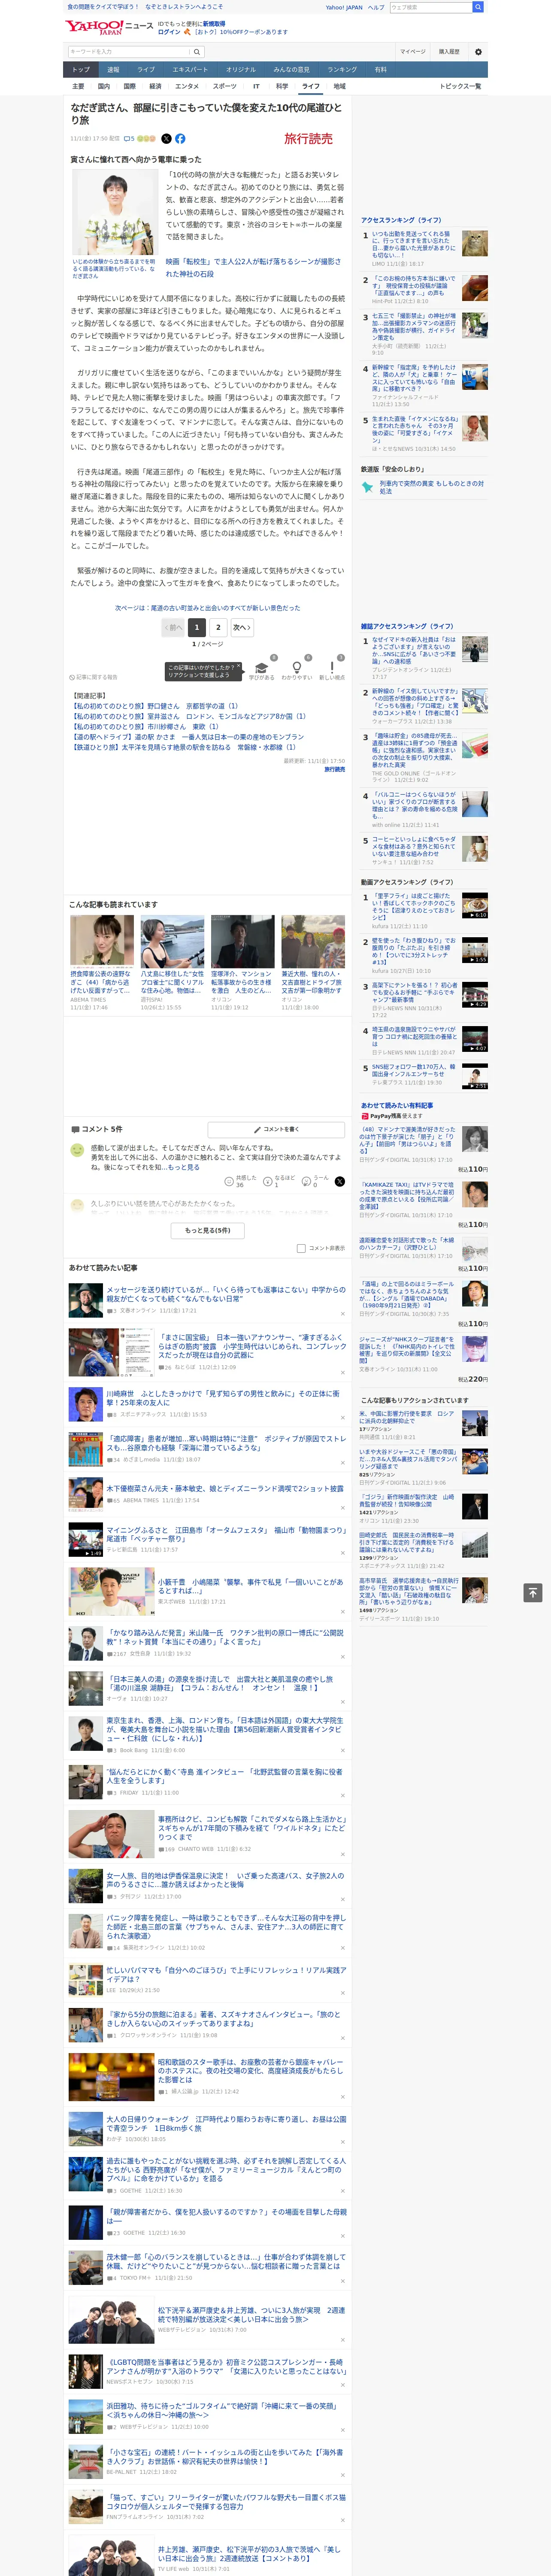Click the article author photo thumbnail
This screenshot has height=2576, width=551.
114,213
